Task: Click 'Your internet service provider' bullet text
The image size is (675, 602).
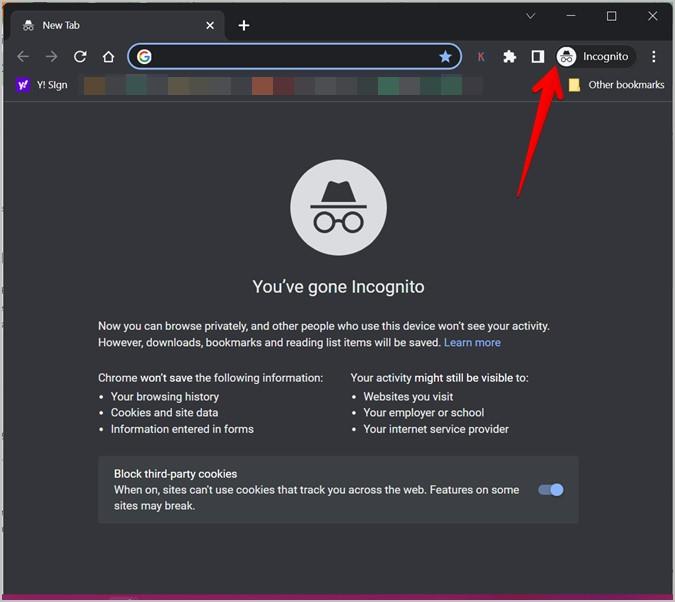Action: (x=436, y=429)
